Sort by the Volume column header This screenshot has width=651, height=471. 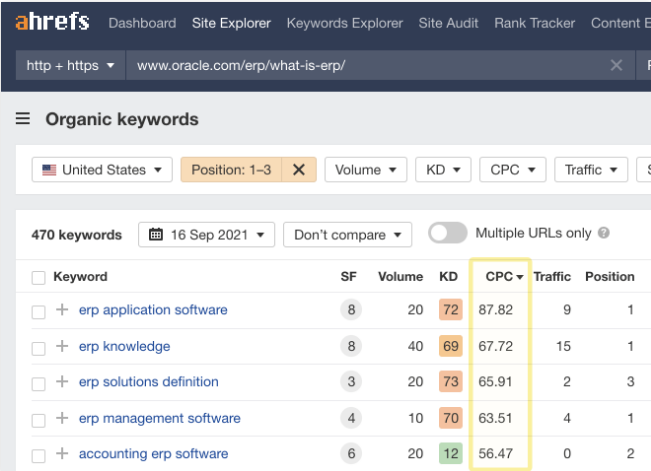tap(400, 277)
